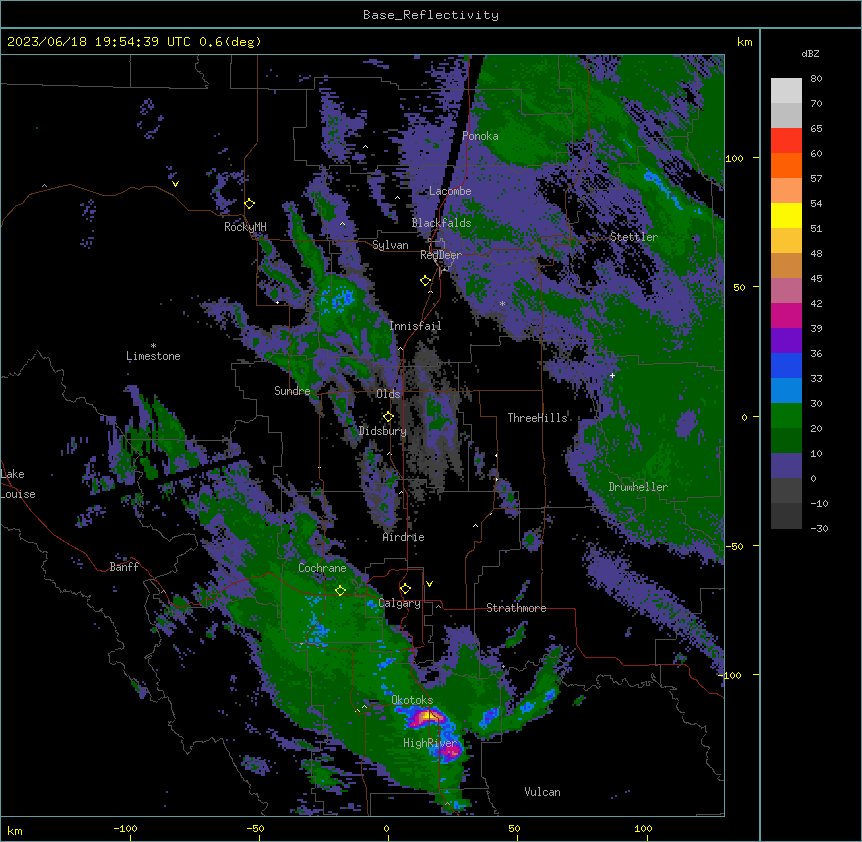This screenshot has height=842, width=862.
Task: Click the Airdrie label
Action: 404,537
